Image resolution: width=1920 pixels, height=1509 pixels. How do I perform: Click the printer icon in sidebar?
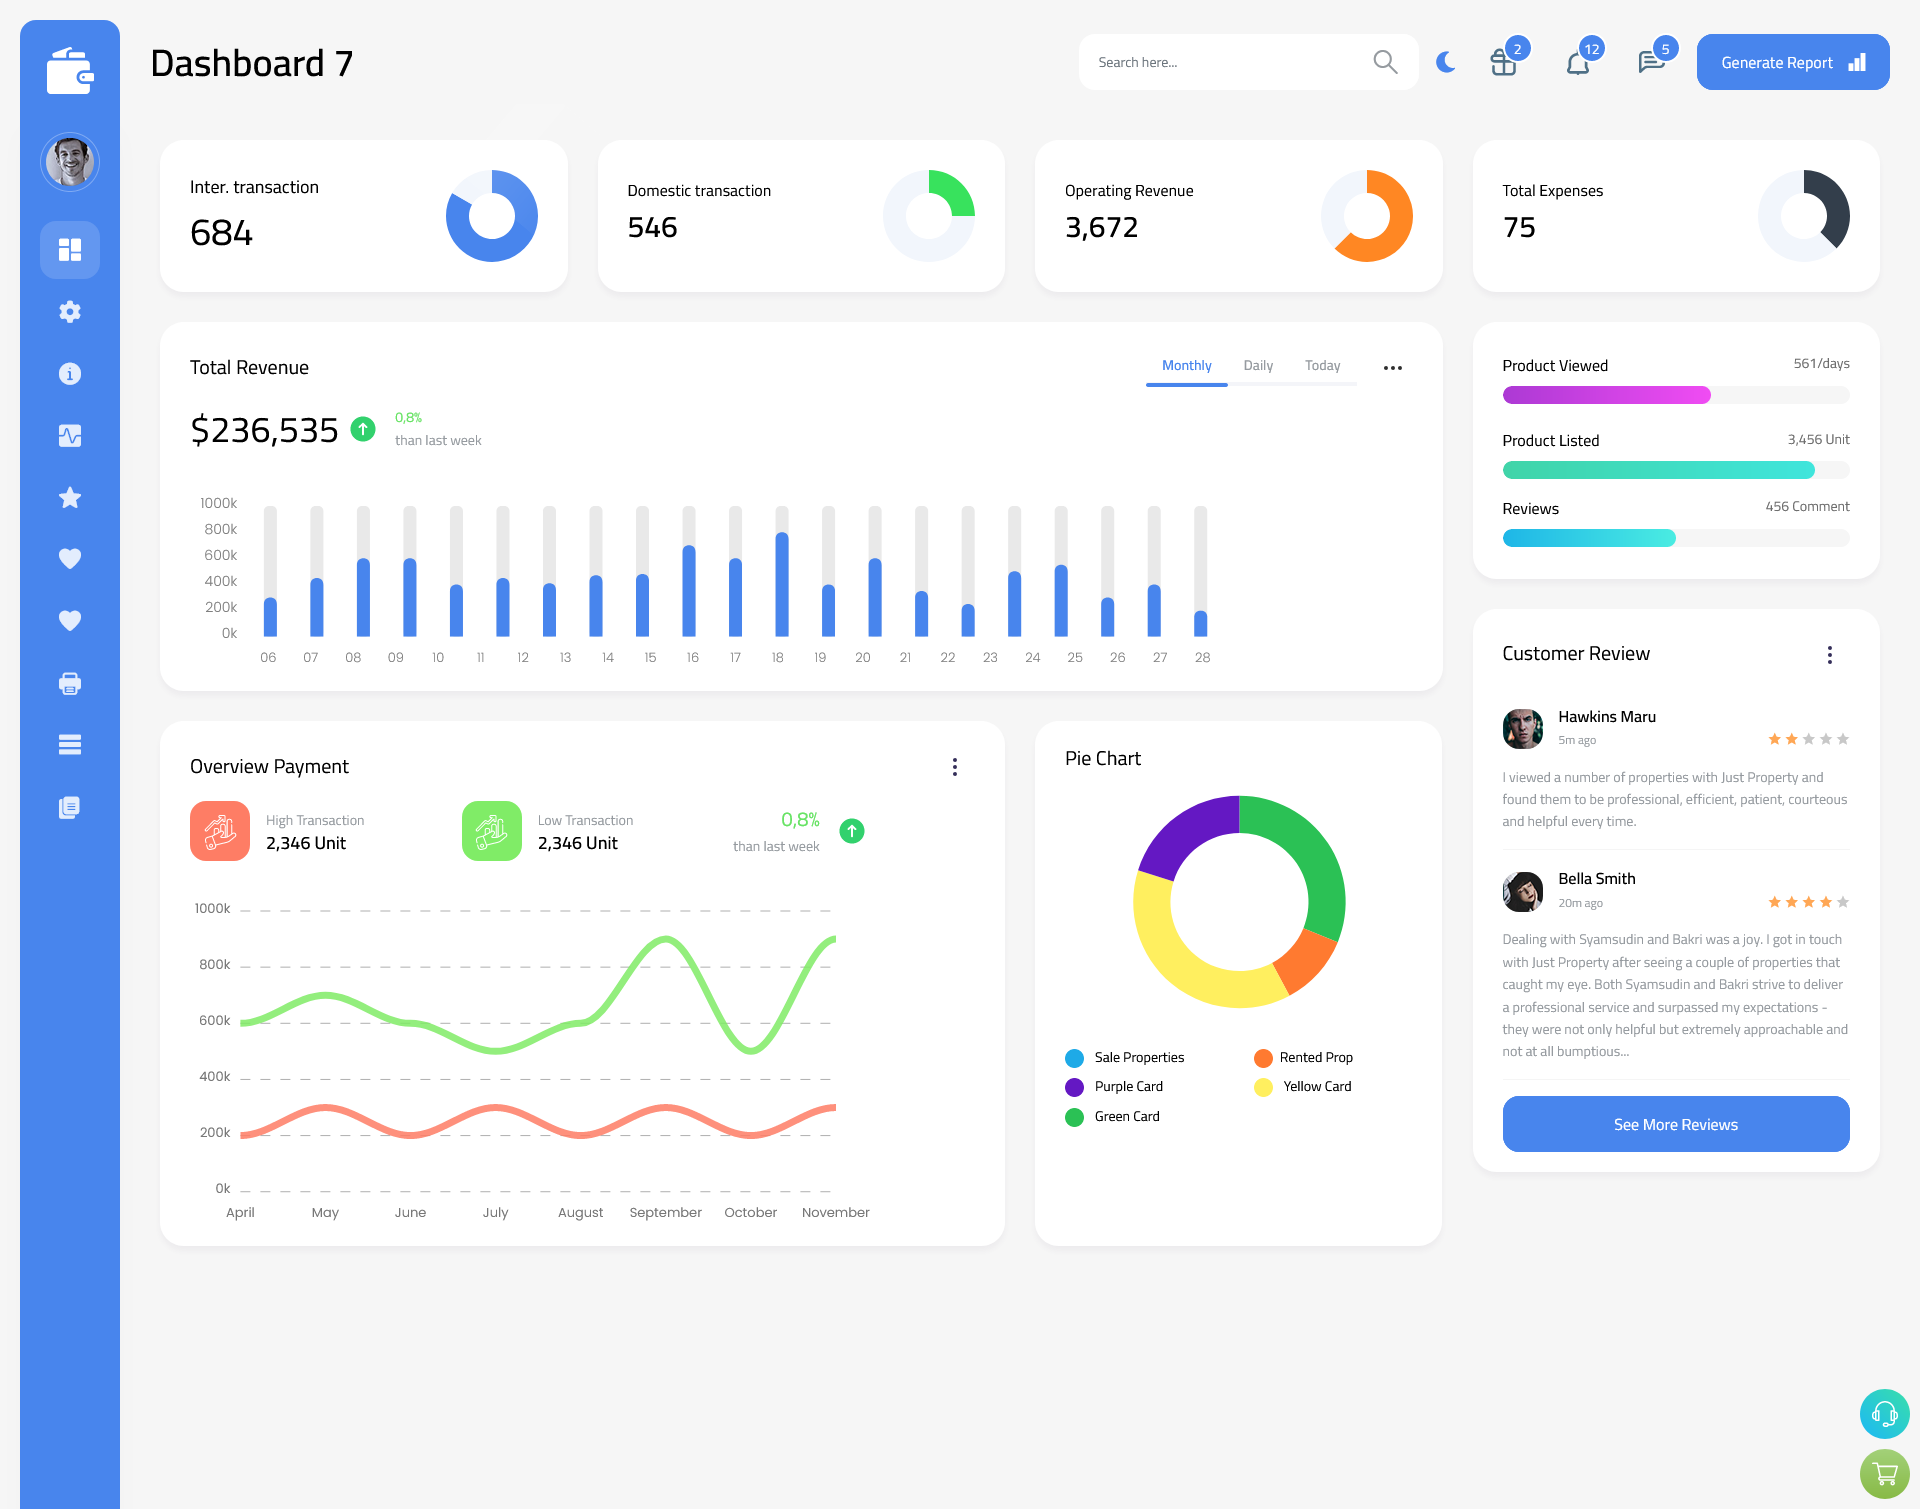click(x=69, y=683)
